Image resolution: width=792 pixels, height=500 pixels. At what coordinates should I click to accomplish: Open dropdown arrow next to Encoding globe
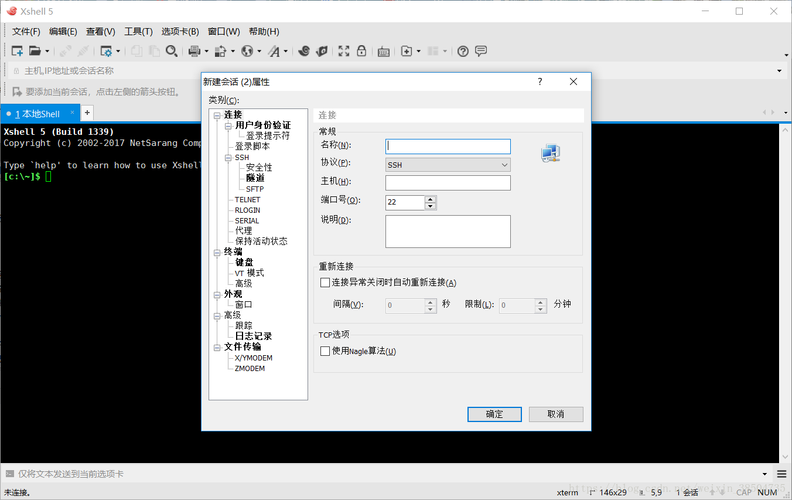coord(259,51)
